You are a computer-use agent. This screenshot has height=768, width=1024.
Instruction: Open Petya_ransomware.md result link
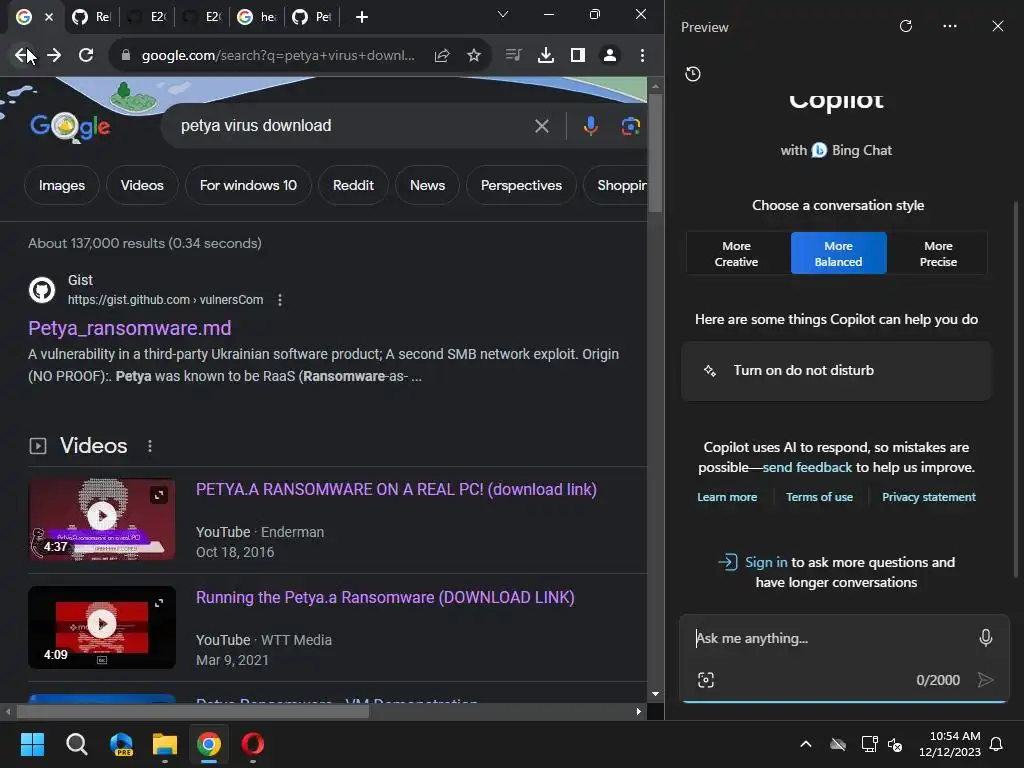tap(129, 328)
